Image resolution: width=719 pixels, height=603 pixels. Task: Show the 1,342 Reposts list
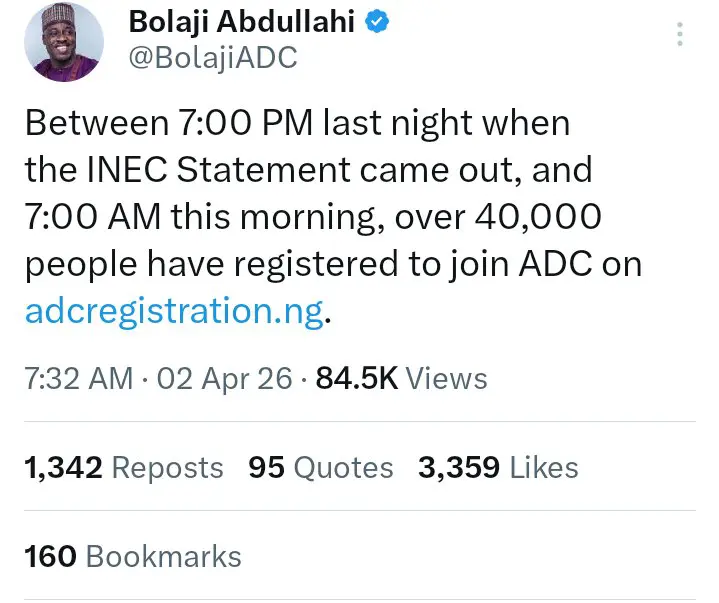124,467
